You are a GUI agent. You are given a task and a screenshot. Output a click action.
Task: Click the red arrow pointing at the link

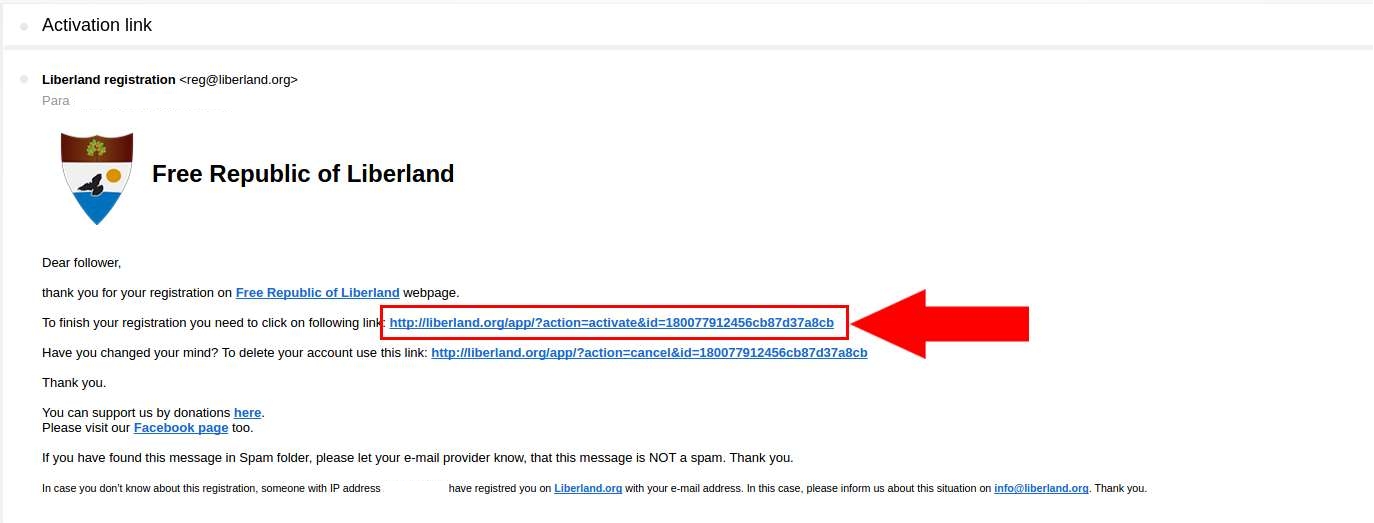(940, 323)
